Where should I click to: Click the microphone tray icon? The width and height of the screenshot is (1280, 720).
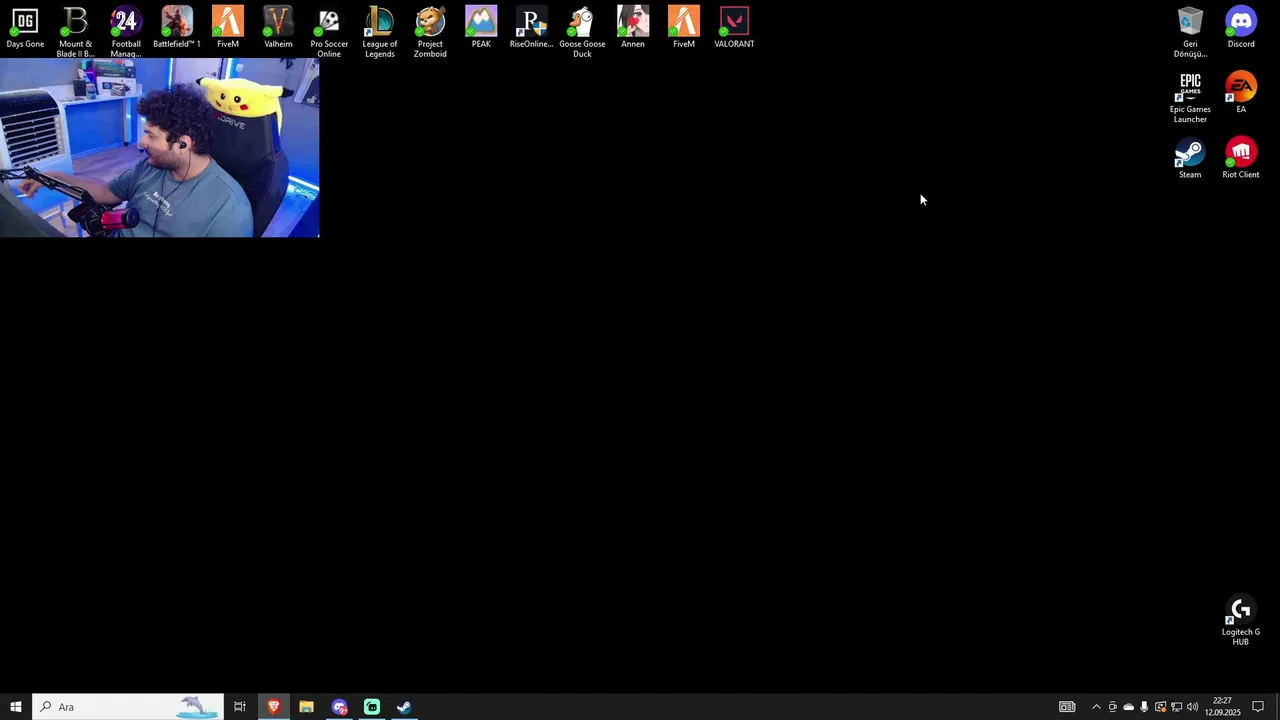coord(1144,707)
